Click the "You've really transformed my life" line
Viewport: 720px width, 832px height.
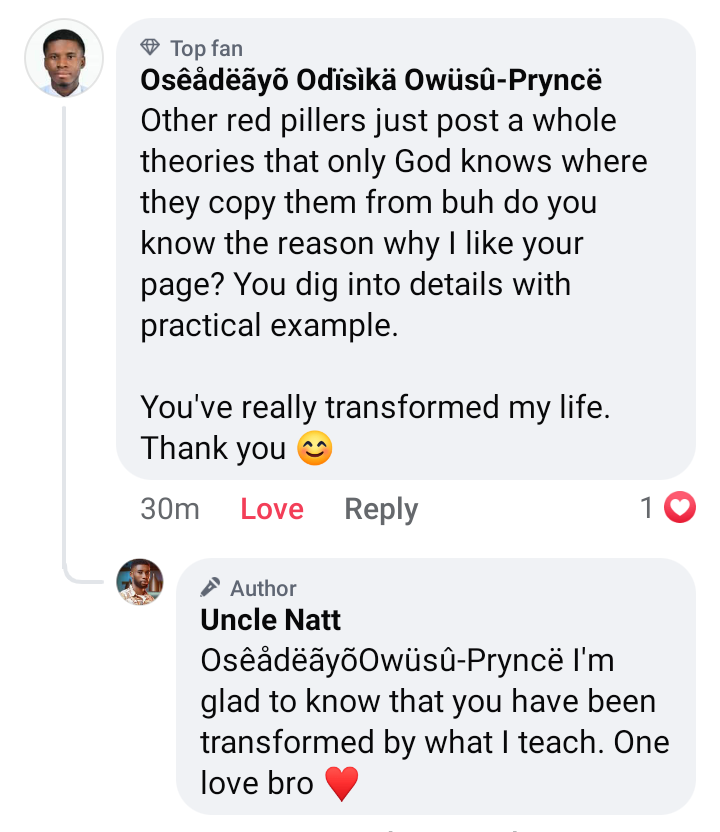[375, 408]
